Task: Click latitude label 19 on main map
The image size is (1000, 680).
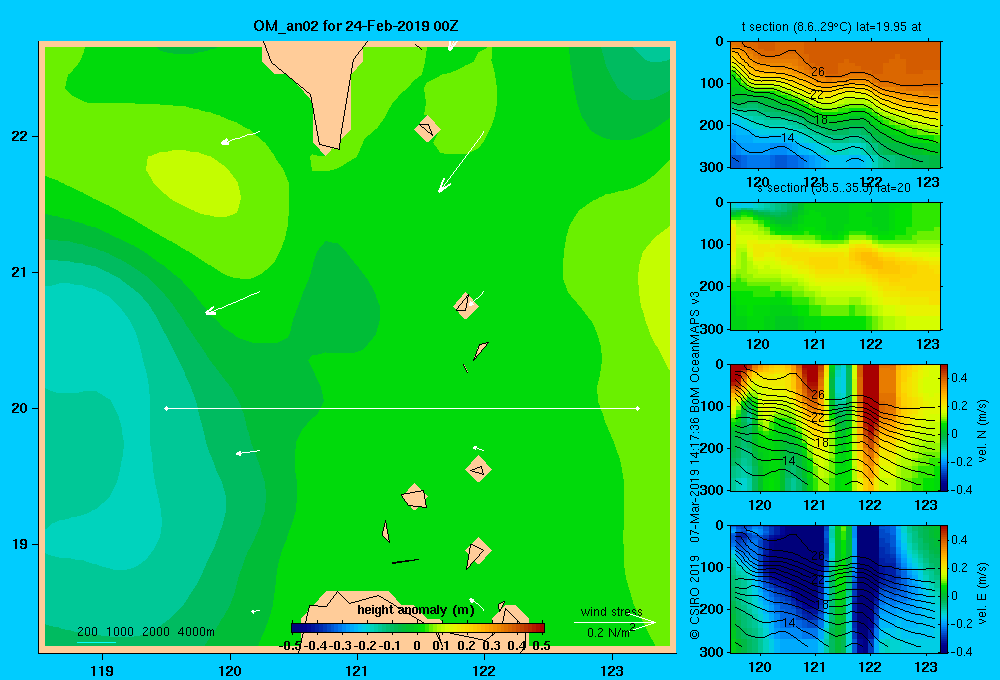Action: 19,544
